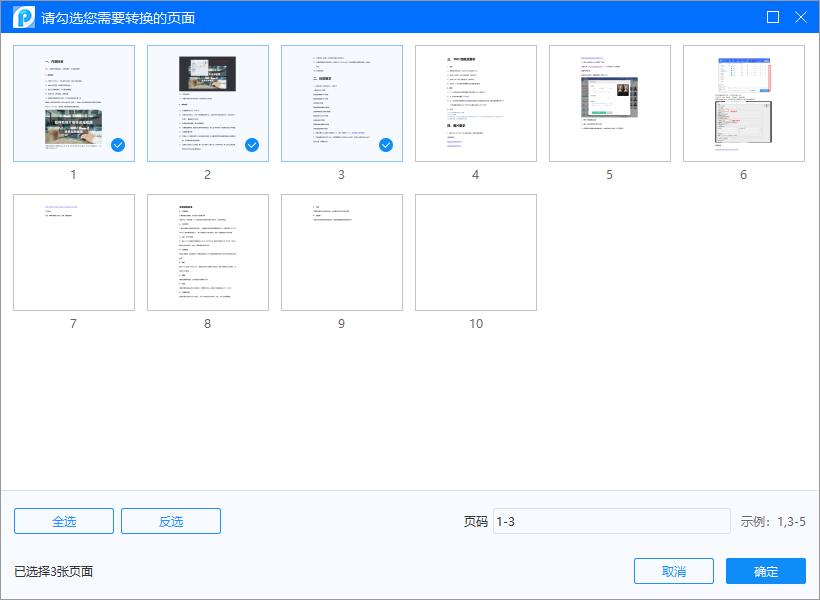820x600 pixels.
Task: Click the 已选择3张页面 status text
Action: pyautogui.click(x=53, y=571)
